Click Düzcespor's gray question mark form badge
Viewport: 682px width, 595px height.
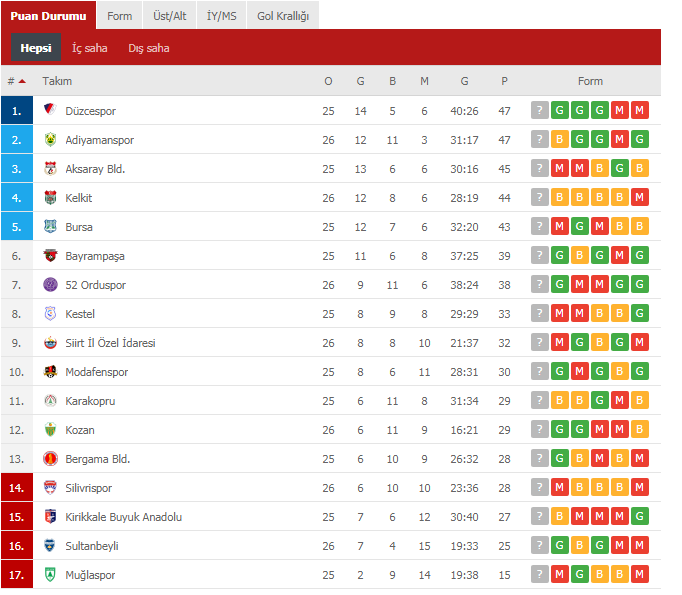[x=539, y=110]
